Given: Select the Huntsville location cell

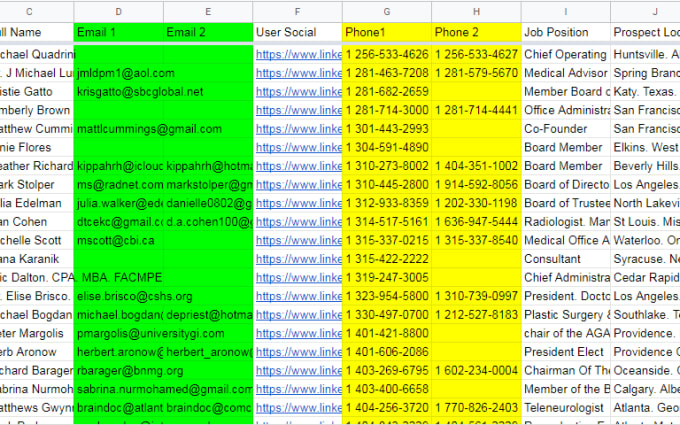Looking at the screenshot, I should point(645,55).
